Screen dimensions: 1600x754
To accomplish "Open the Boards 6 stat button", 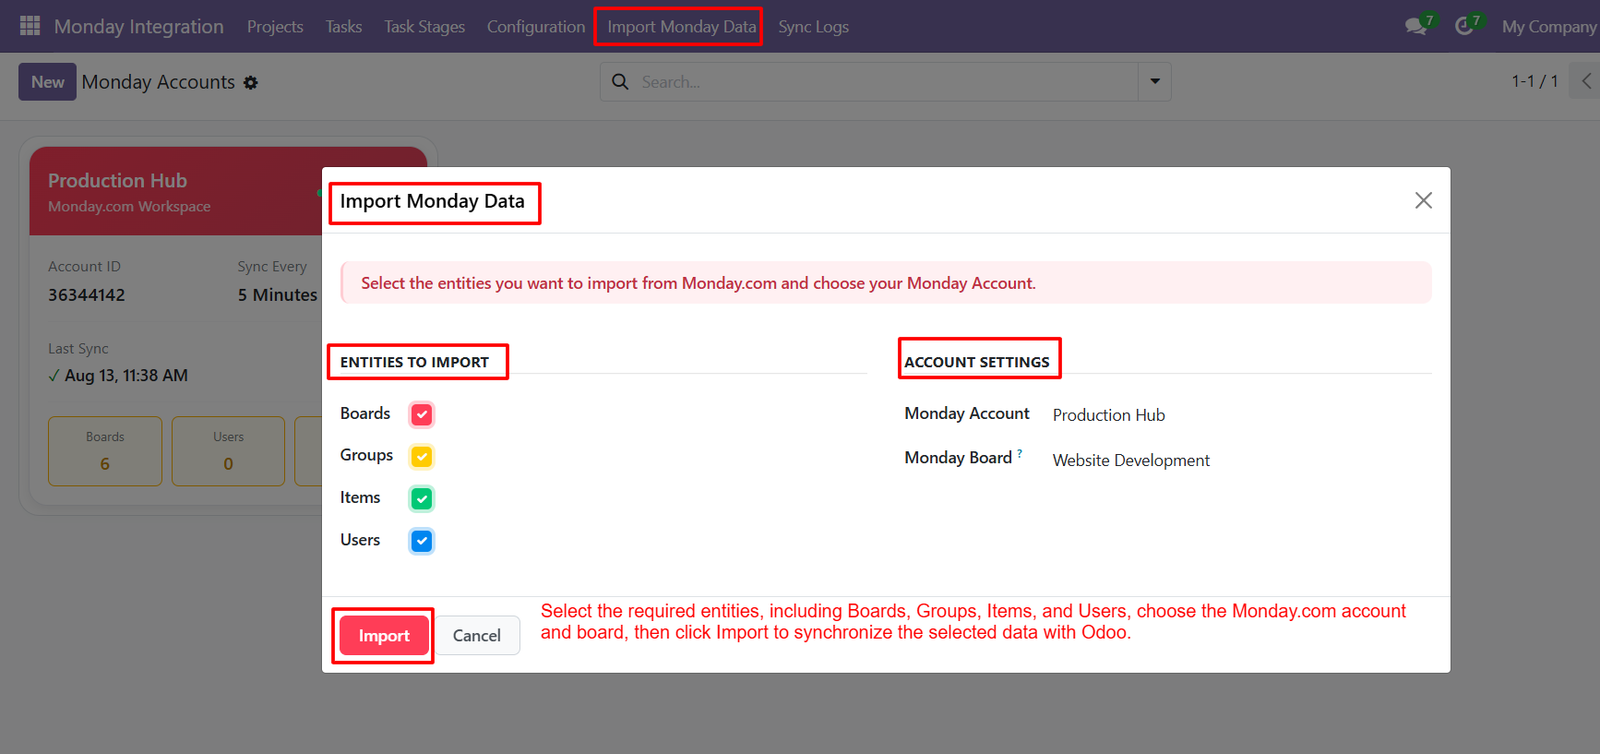I will (x=105, y=451).
